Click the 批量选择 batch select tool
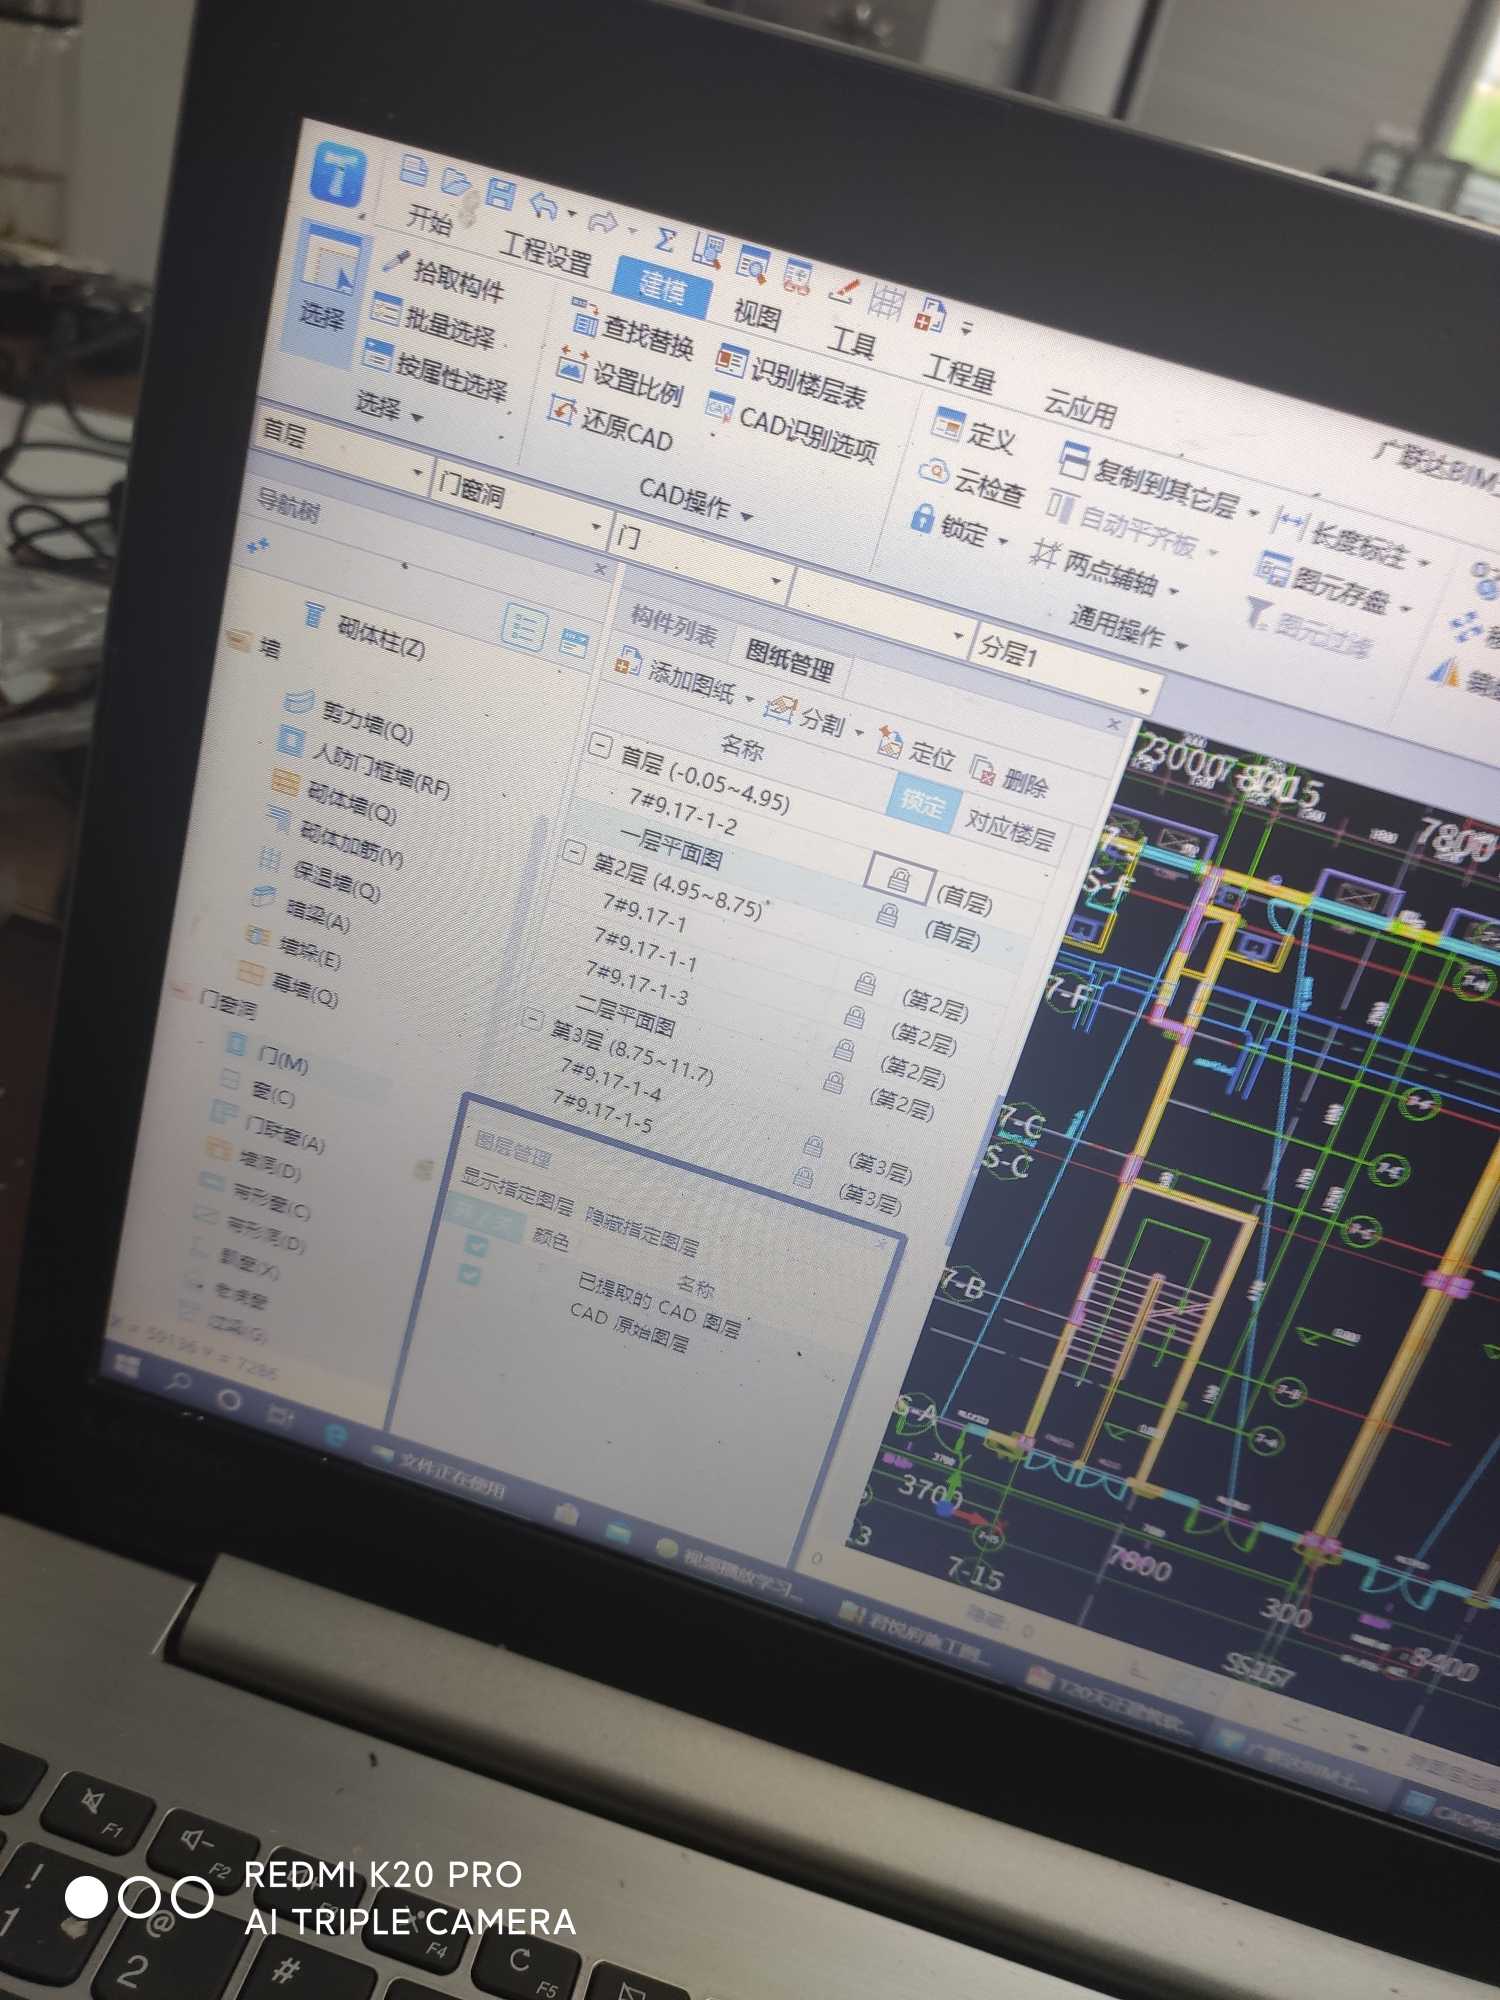Viewport: 1500px width, 2000px height. pyautogui.click(x=433, y=320)
